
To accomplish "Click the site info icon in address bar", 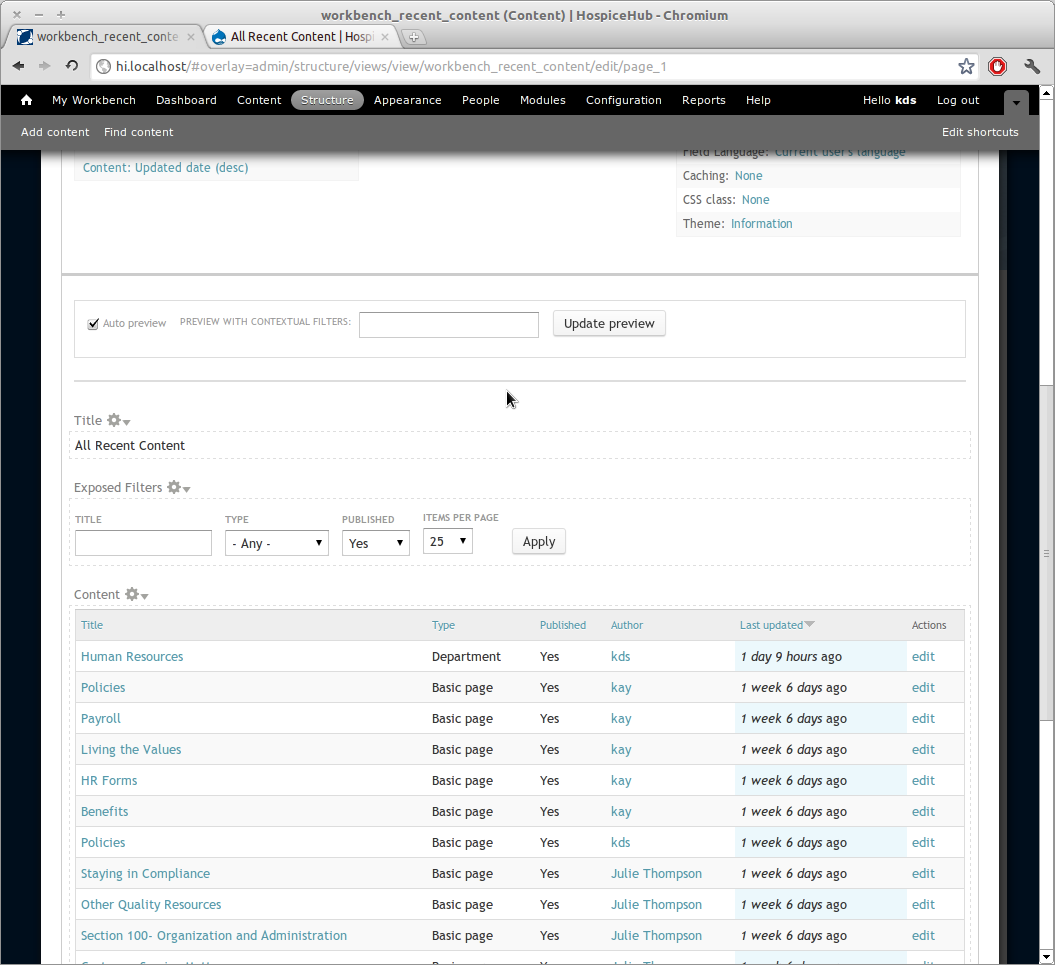I will tap(103, 66).
